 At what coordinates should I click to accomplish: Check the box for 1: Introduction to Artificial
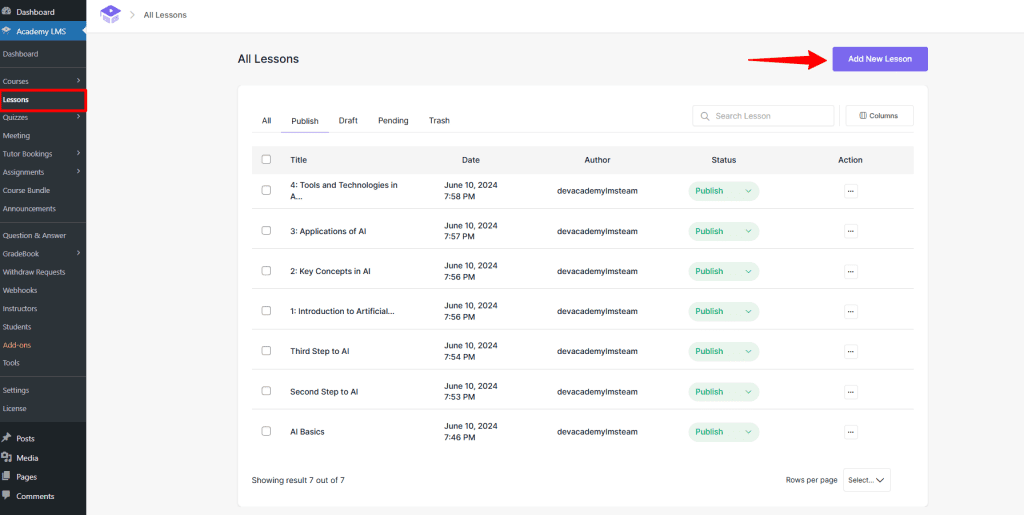point(266,311)
